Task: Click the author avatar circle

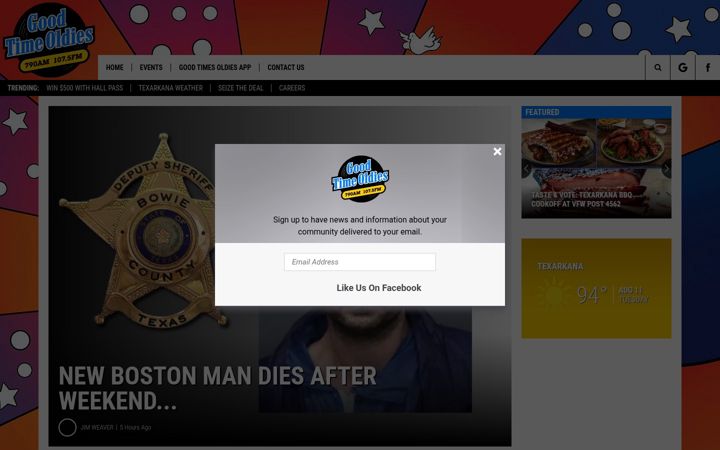Action: coord(68,428)
